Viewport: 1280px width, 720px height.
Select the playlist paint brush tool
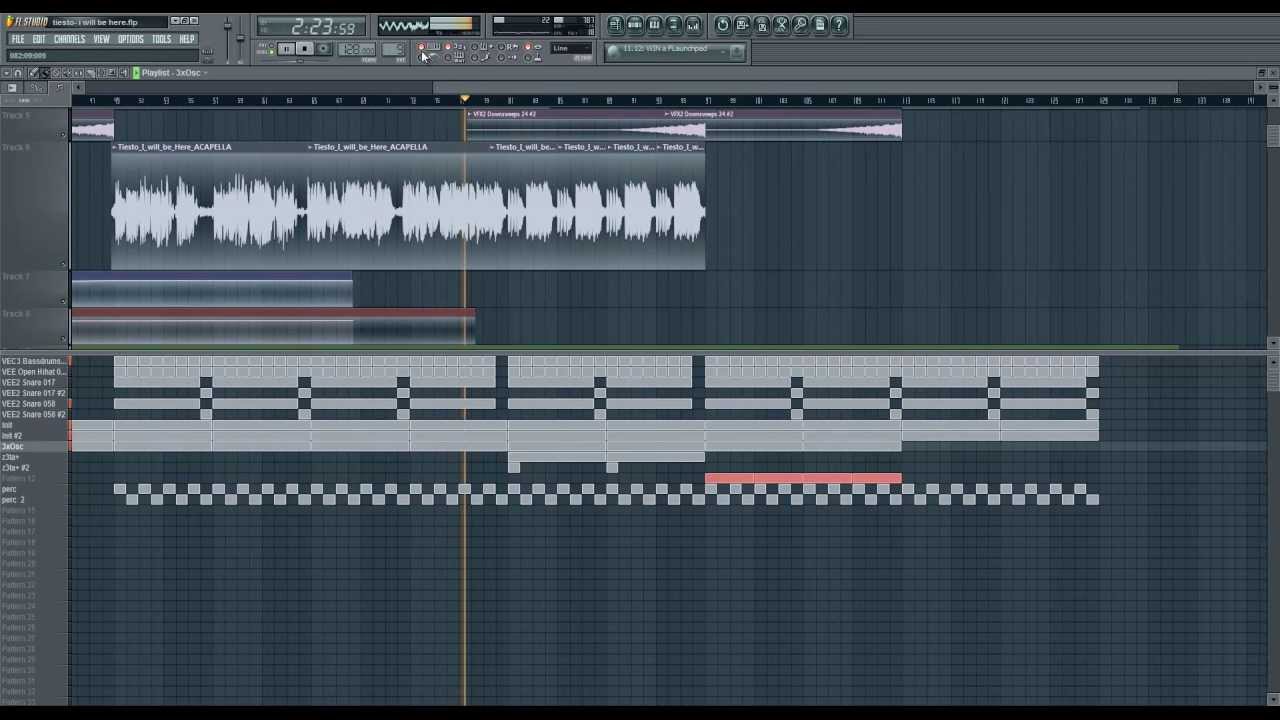45,73
